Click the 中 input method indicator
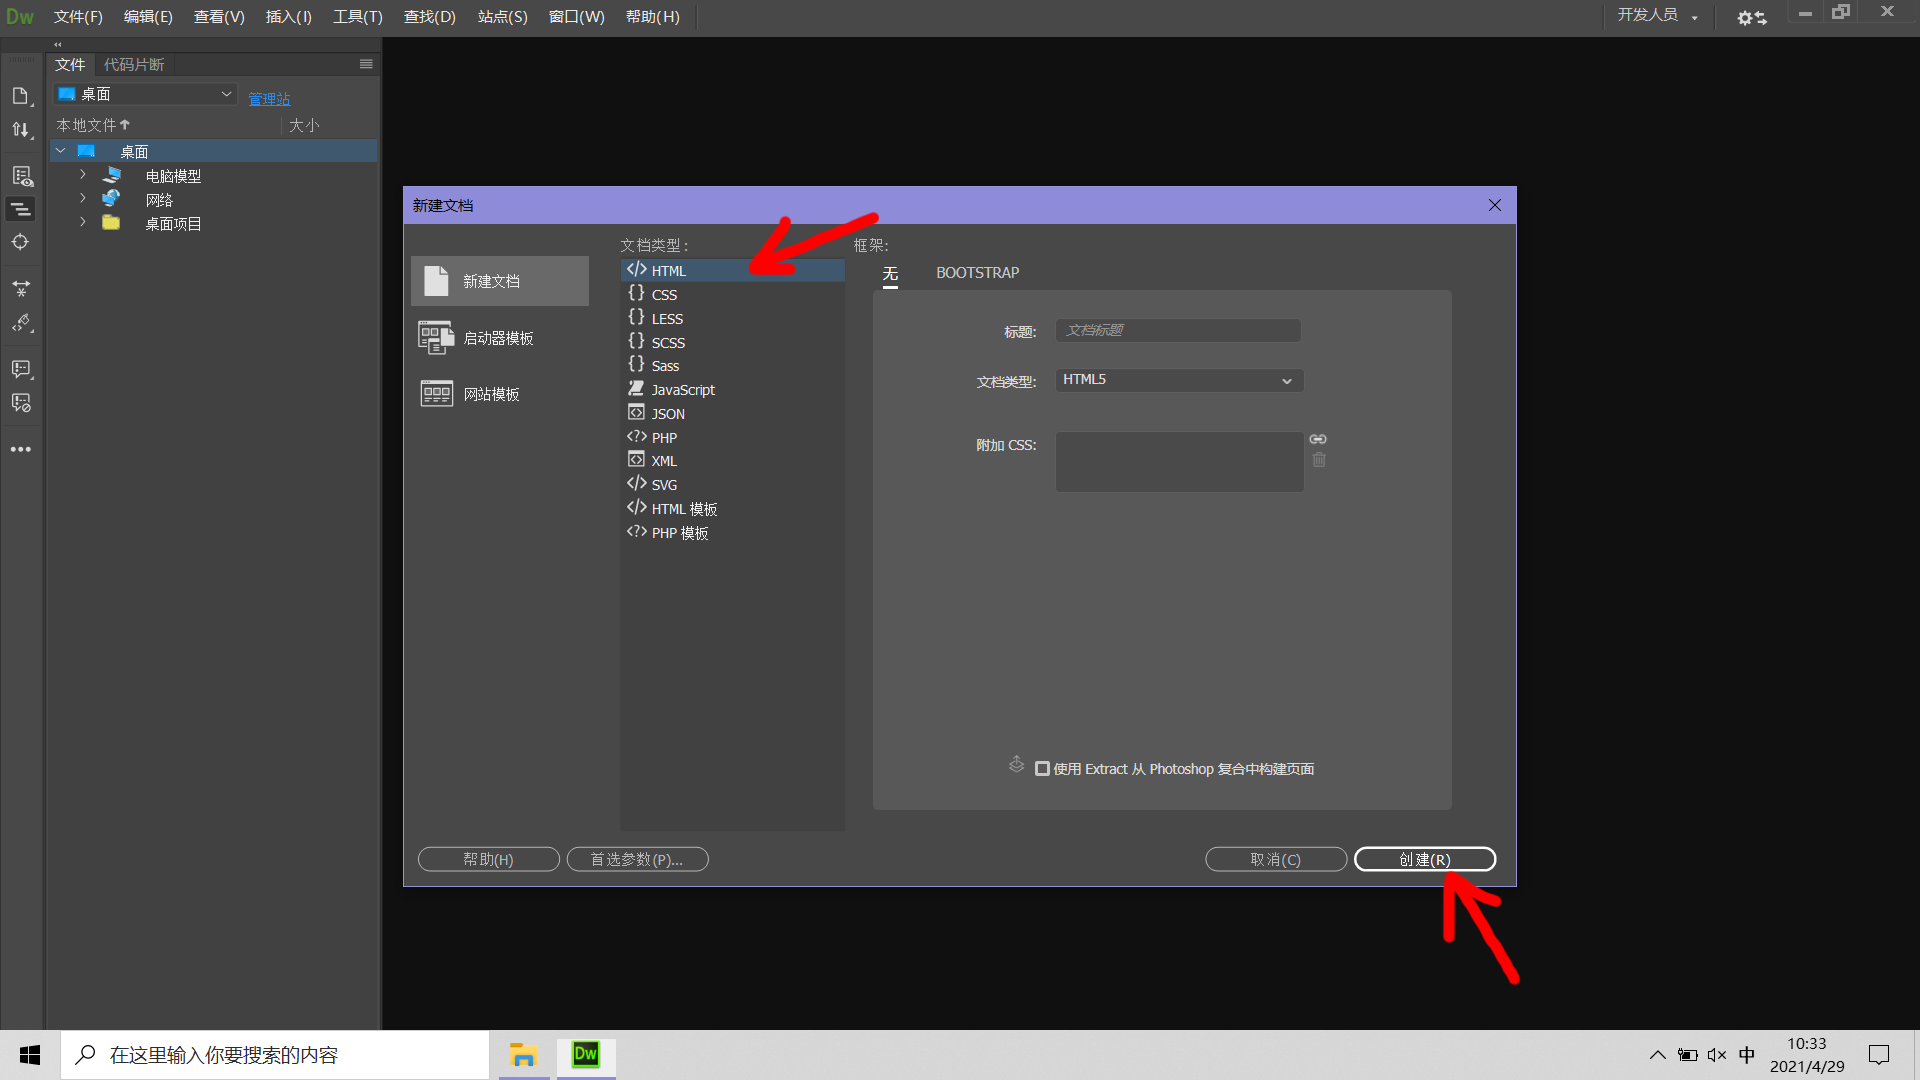This screenshot has width=1920, height=1080. tap(1746, 1055)
